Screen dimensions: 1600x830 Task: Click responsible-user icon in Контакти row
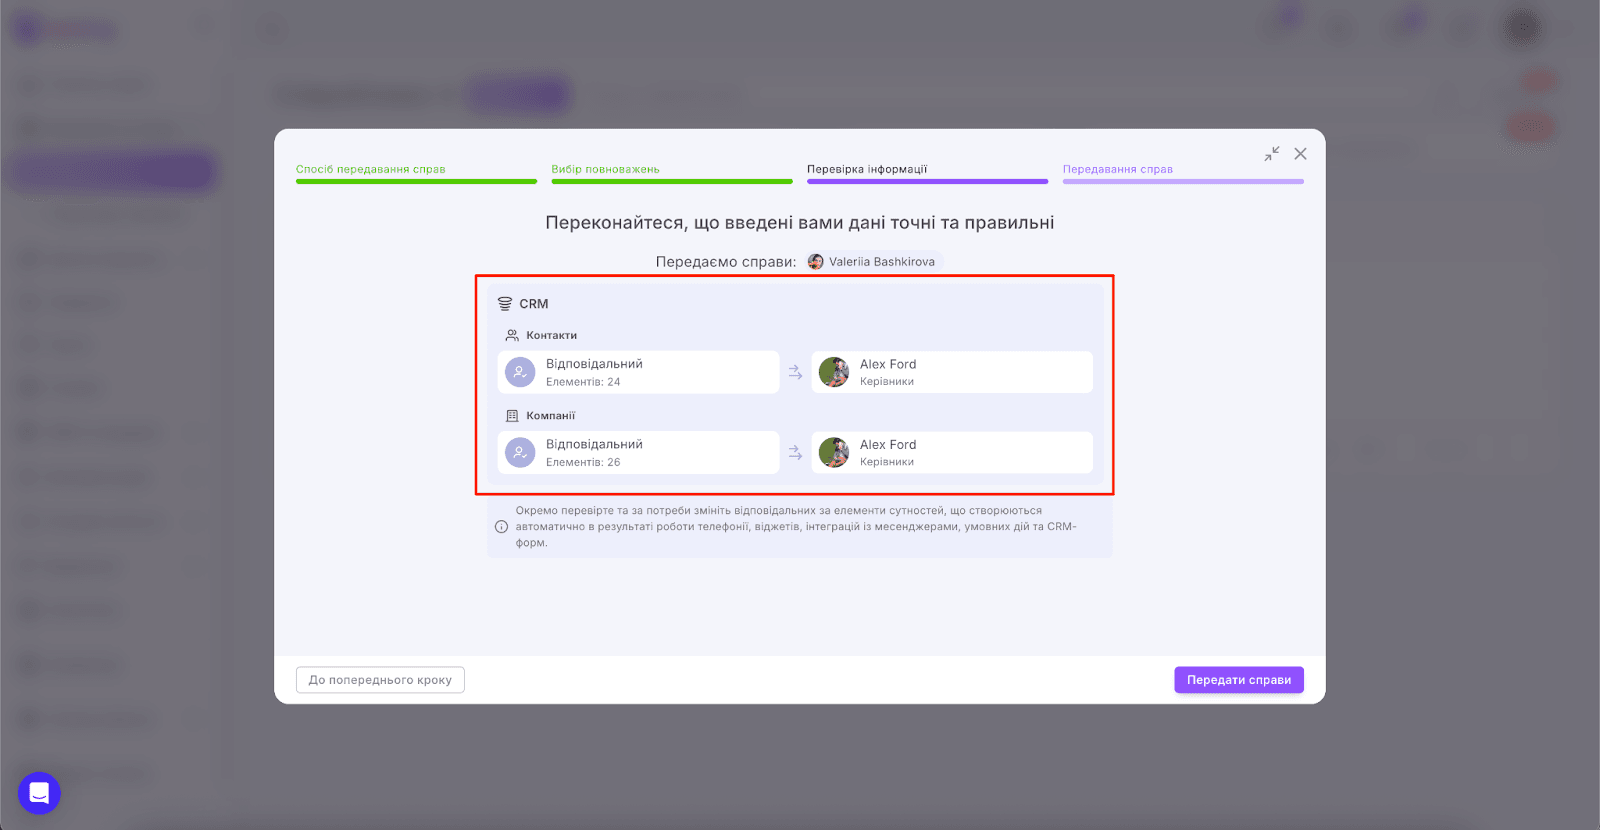coord(520,372)
